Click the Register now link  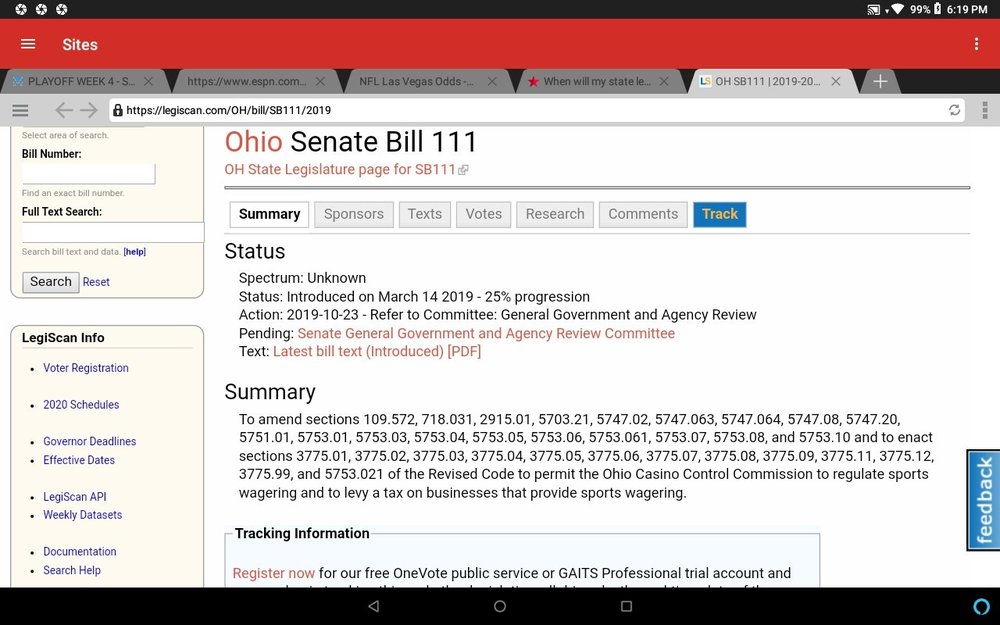[x=274, y=573]
